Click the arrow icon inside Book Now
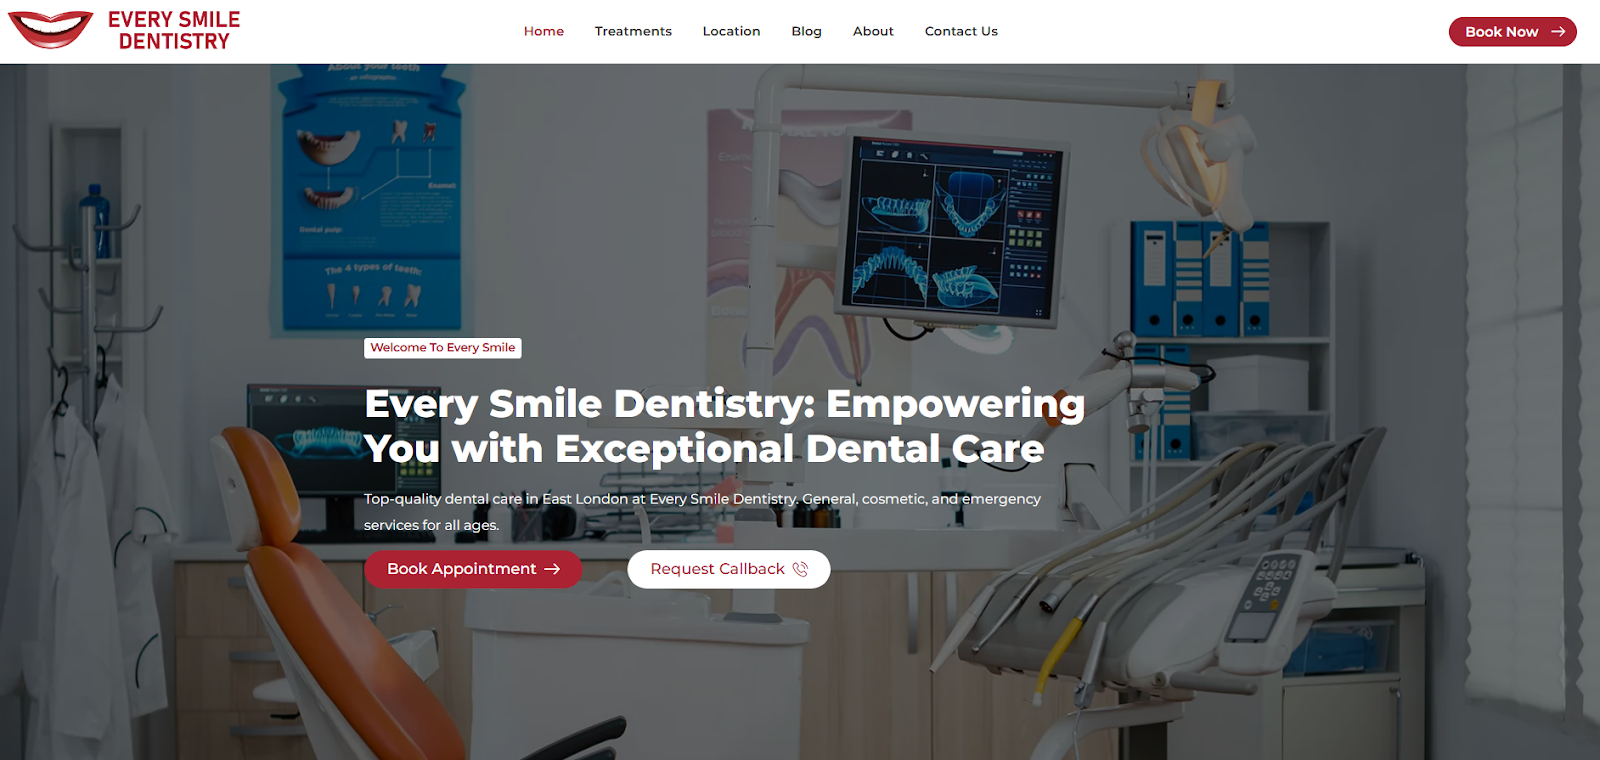 (x=1558, y=32)
